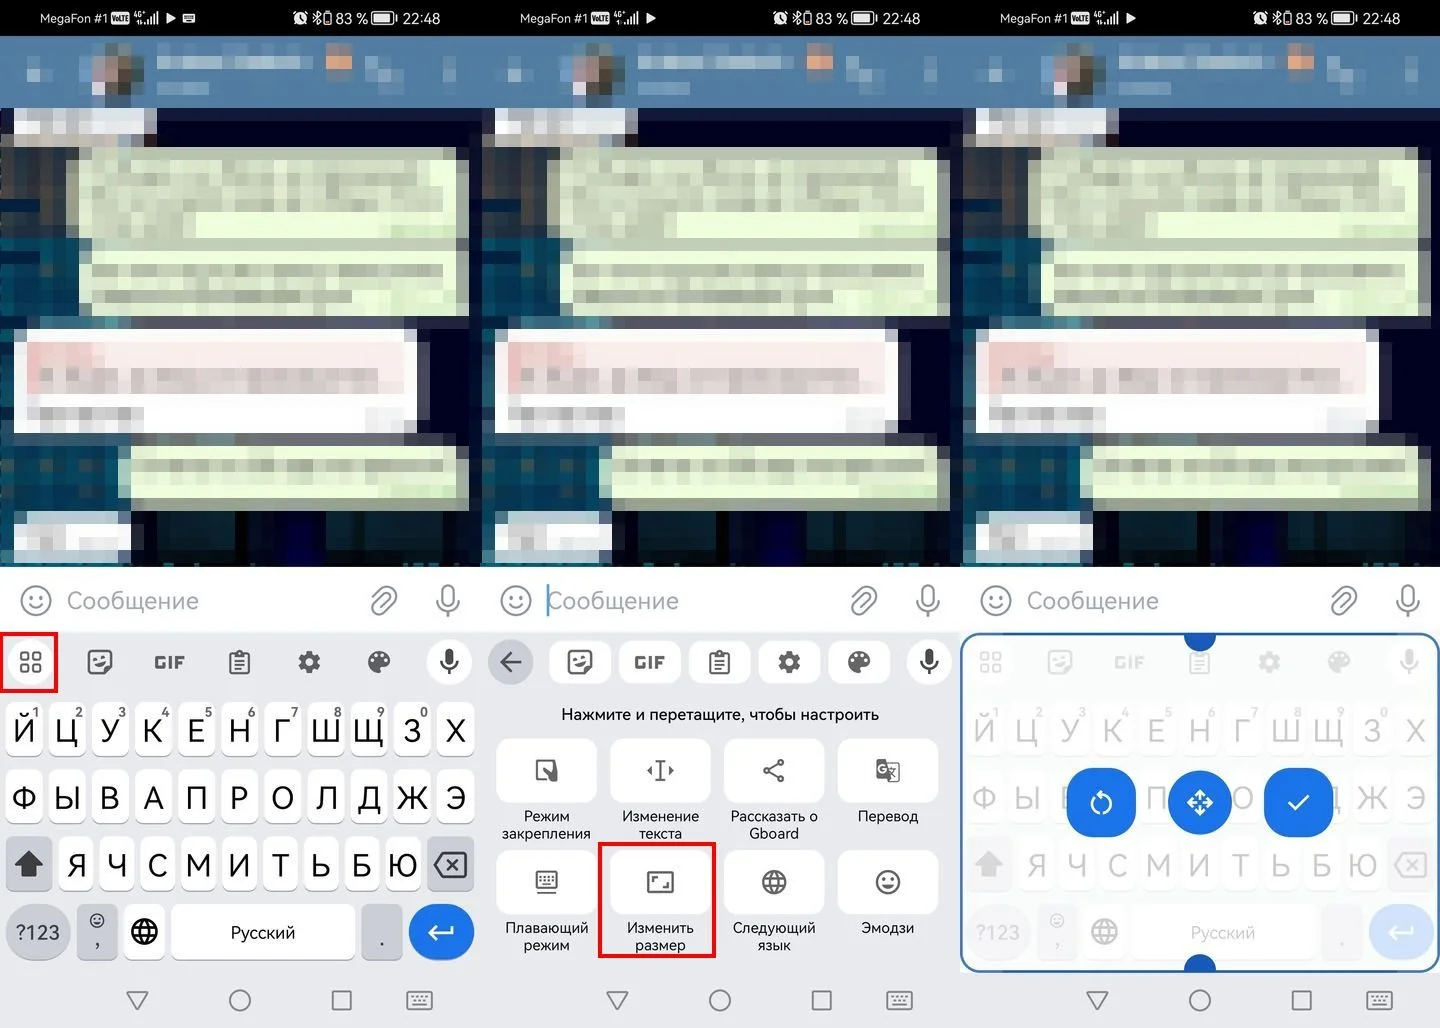Open the Gboard four-squares menu icon
The height and width of the screenshot is (1028, 1440).
(30, 662)
